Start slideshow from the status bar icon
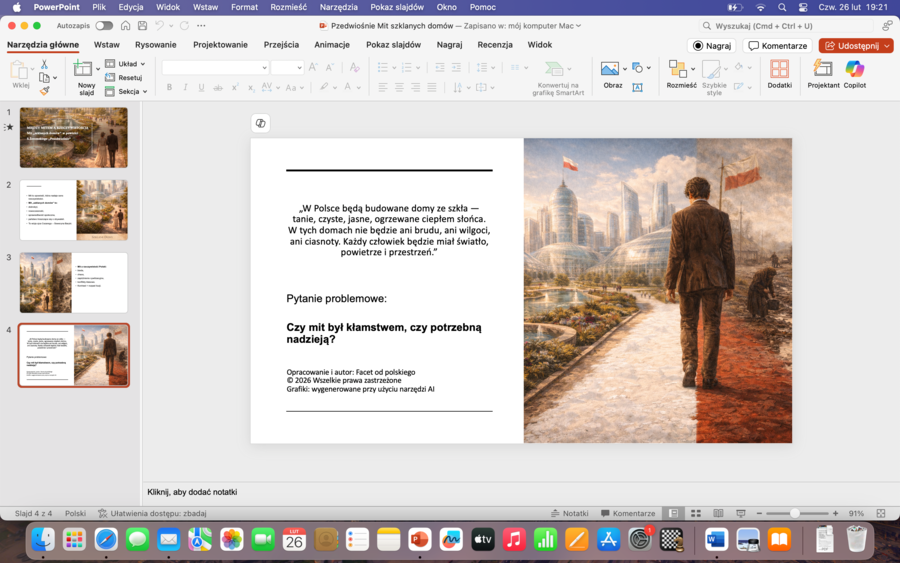 pyautogui.click(x=742, y=513)
